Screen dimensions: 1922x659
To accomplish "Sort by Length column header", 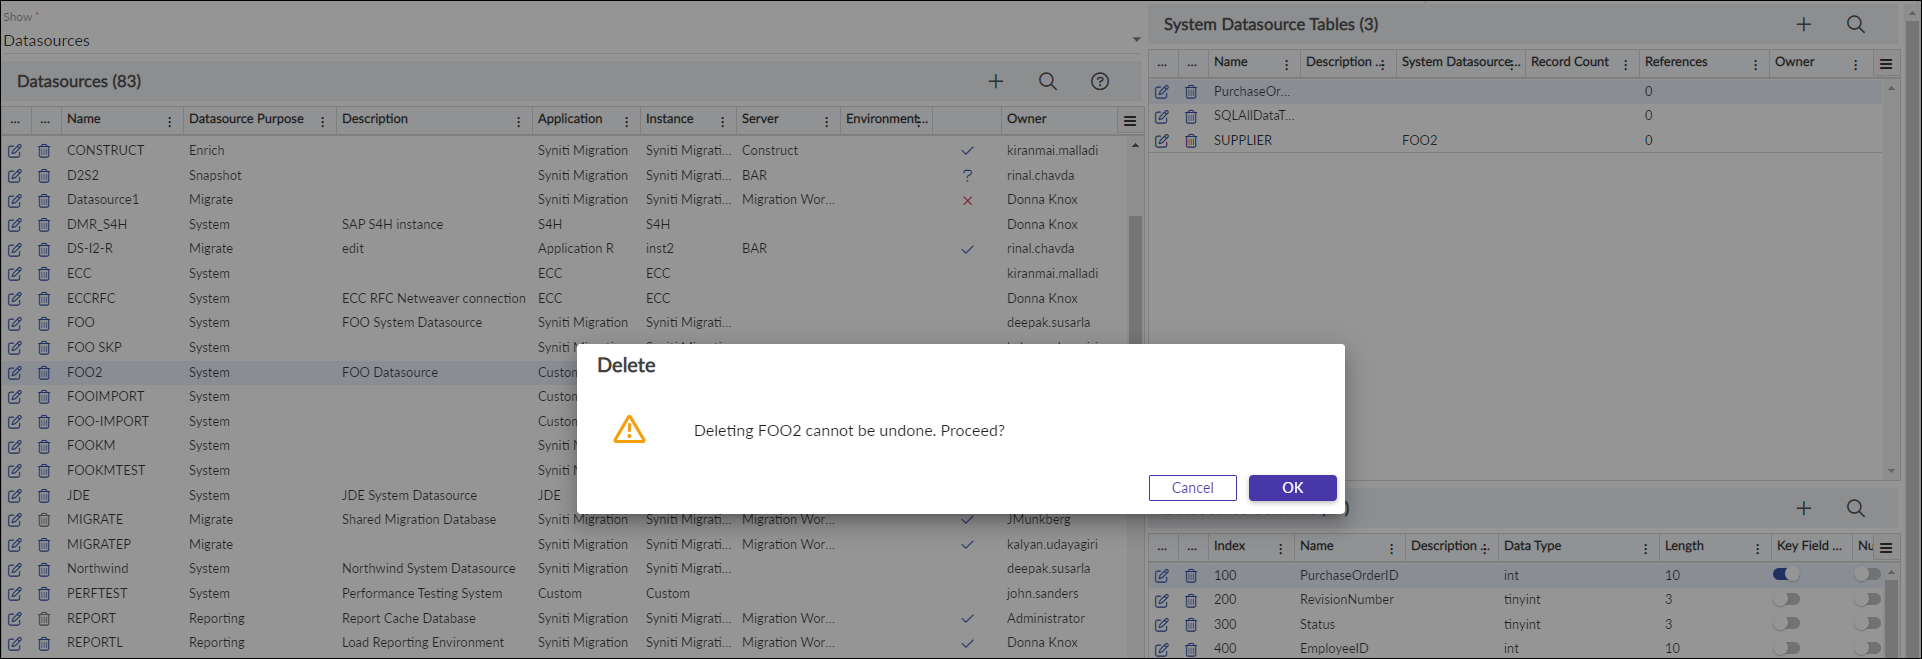I will (1684, 546).
